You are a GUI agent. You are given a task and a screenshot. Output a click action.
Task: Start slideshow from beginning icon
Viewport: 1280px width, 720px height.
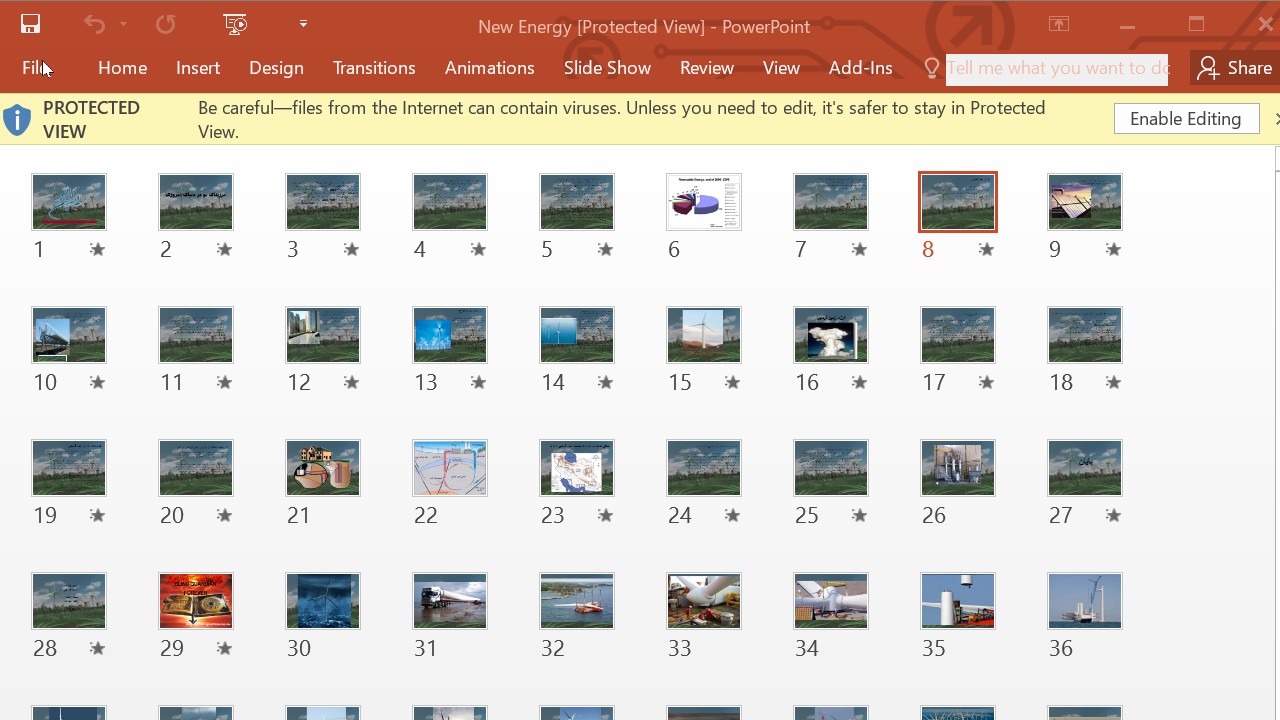pos(235,25)
